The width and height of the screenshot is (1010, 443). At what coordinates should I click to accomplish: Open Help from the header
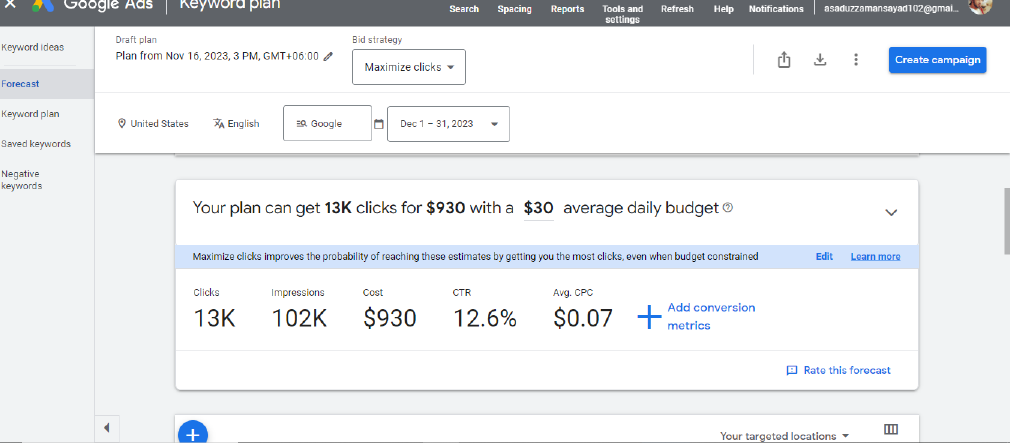pyautogui.click(x=723, y=9)
